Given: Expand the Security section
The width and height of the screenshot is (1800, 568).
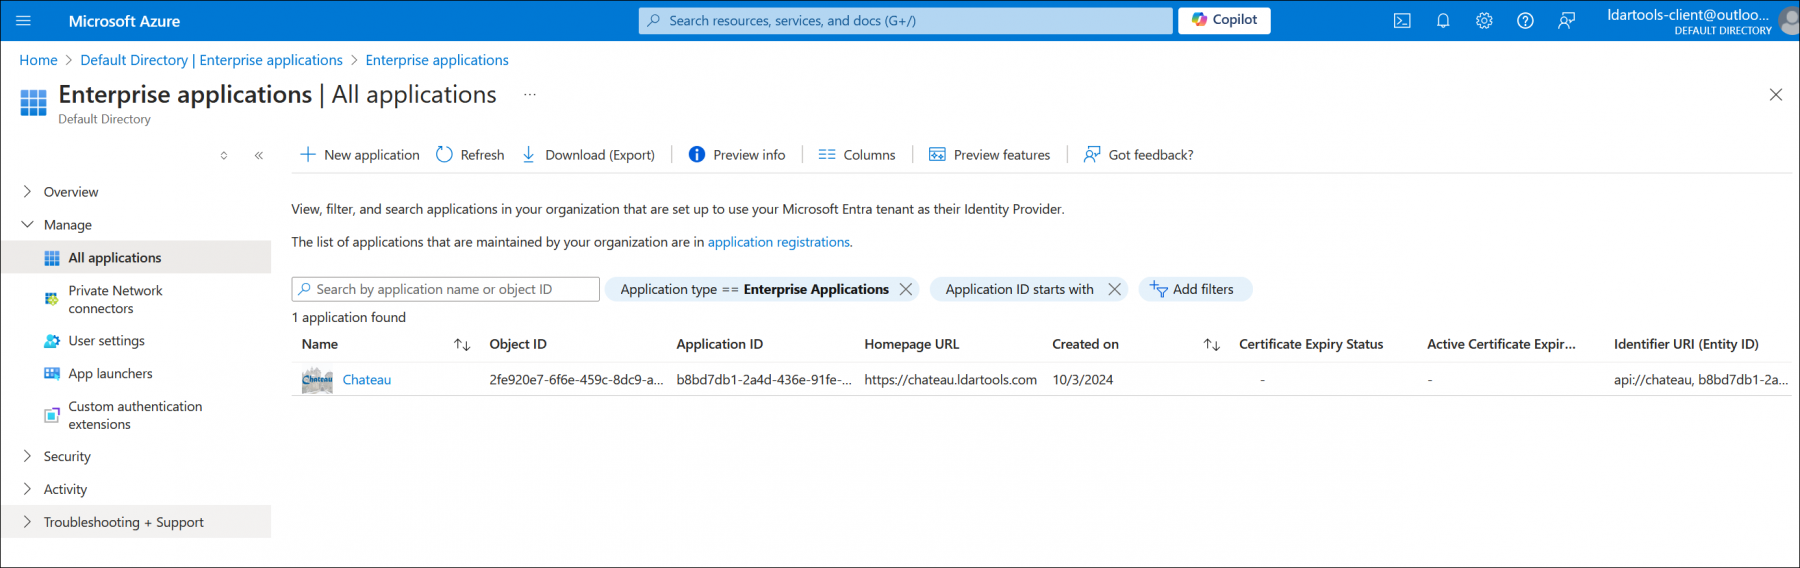Looking at the screenshot, I should [x=27, y=456].
